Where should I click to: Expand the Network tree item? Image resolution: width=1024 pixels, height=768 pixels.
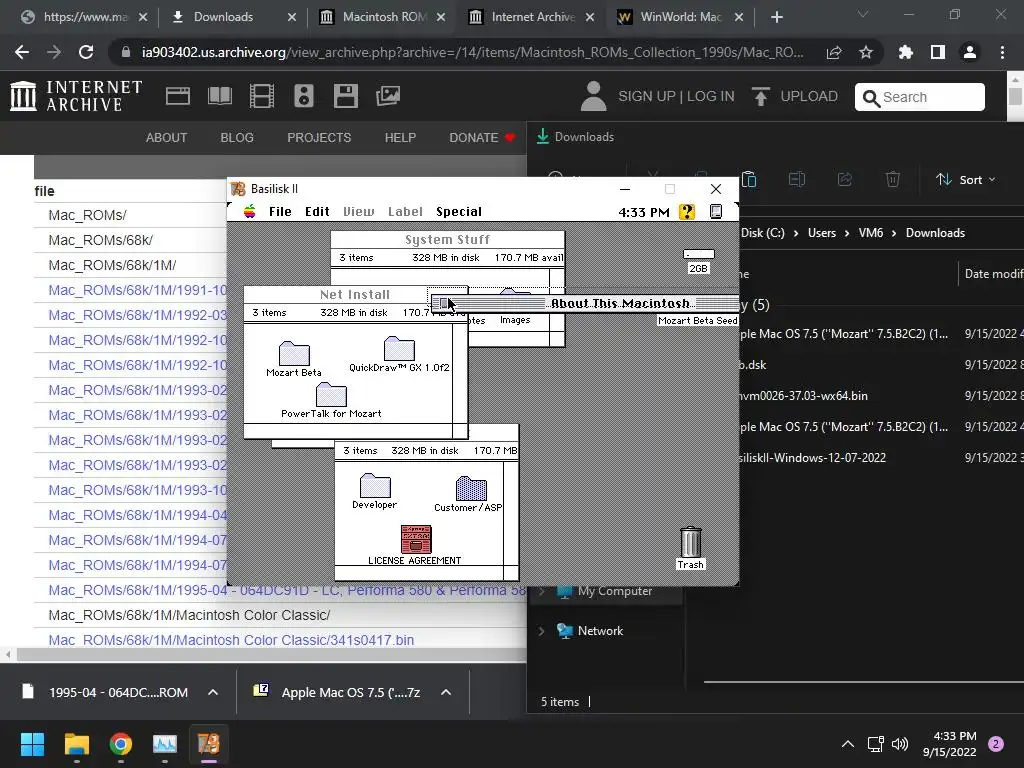pyautogui.click(x=541, y=631)
